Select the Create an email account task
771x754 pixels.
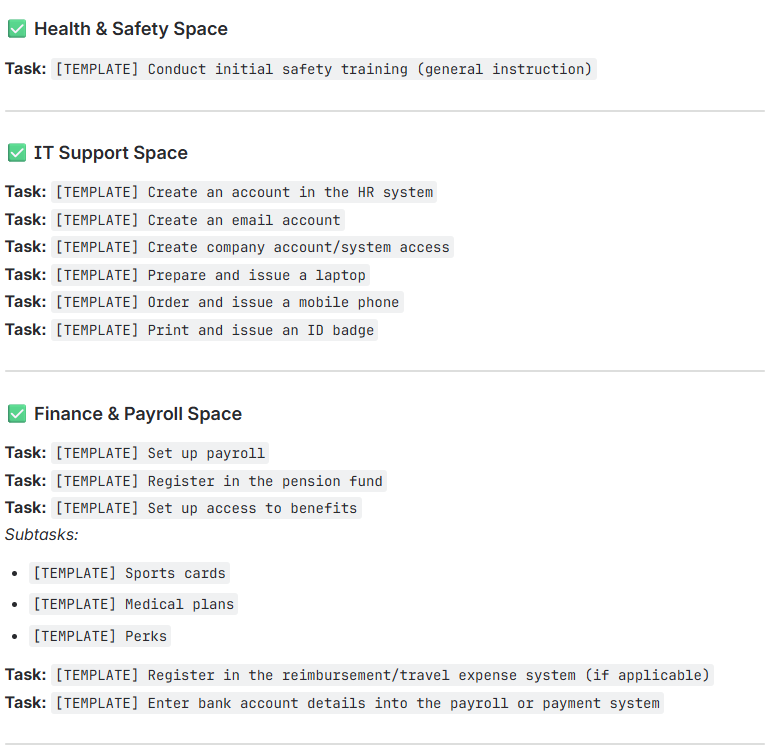pos(197,220)
